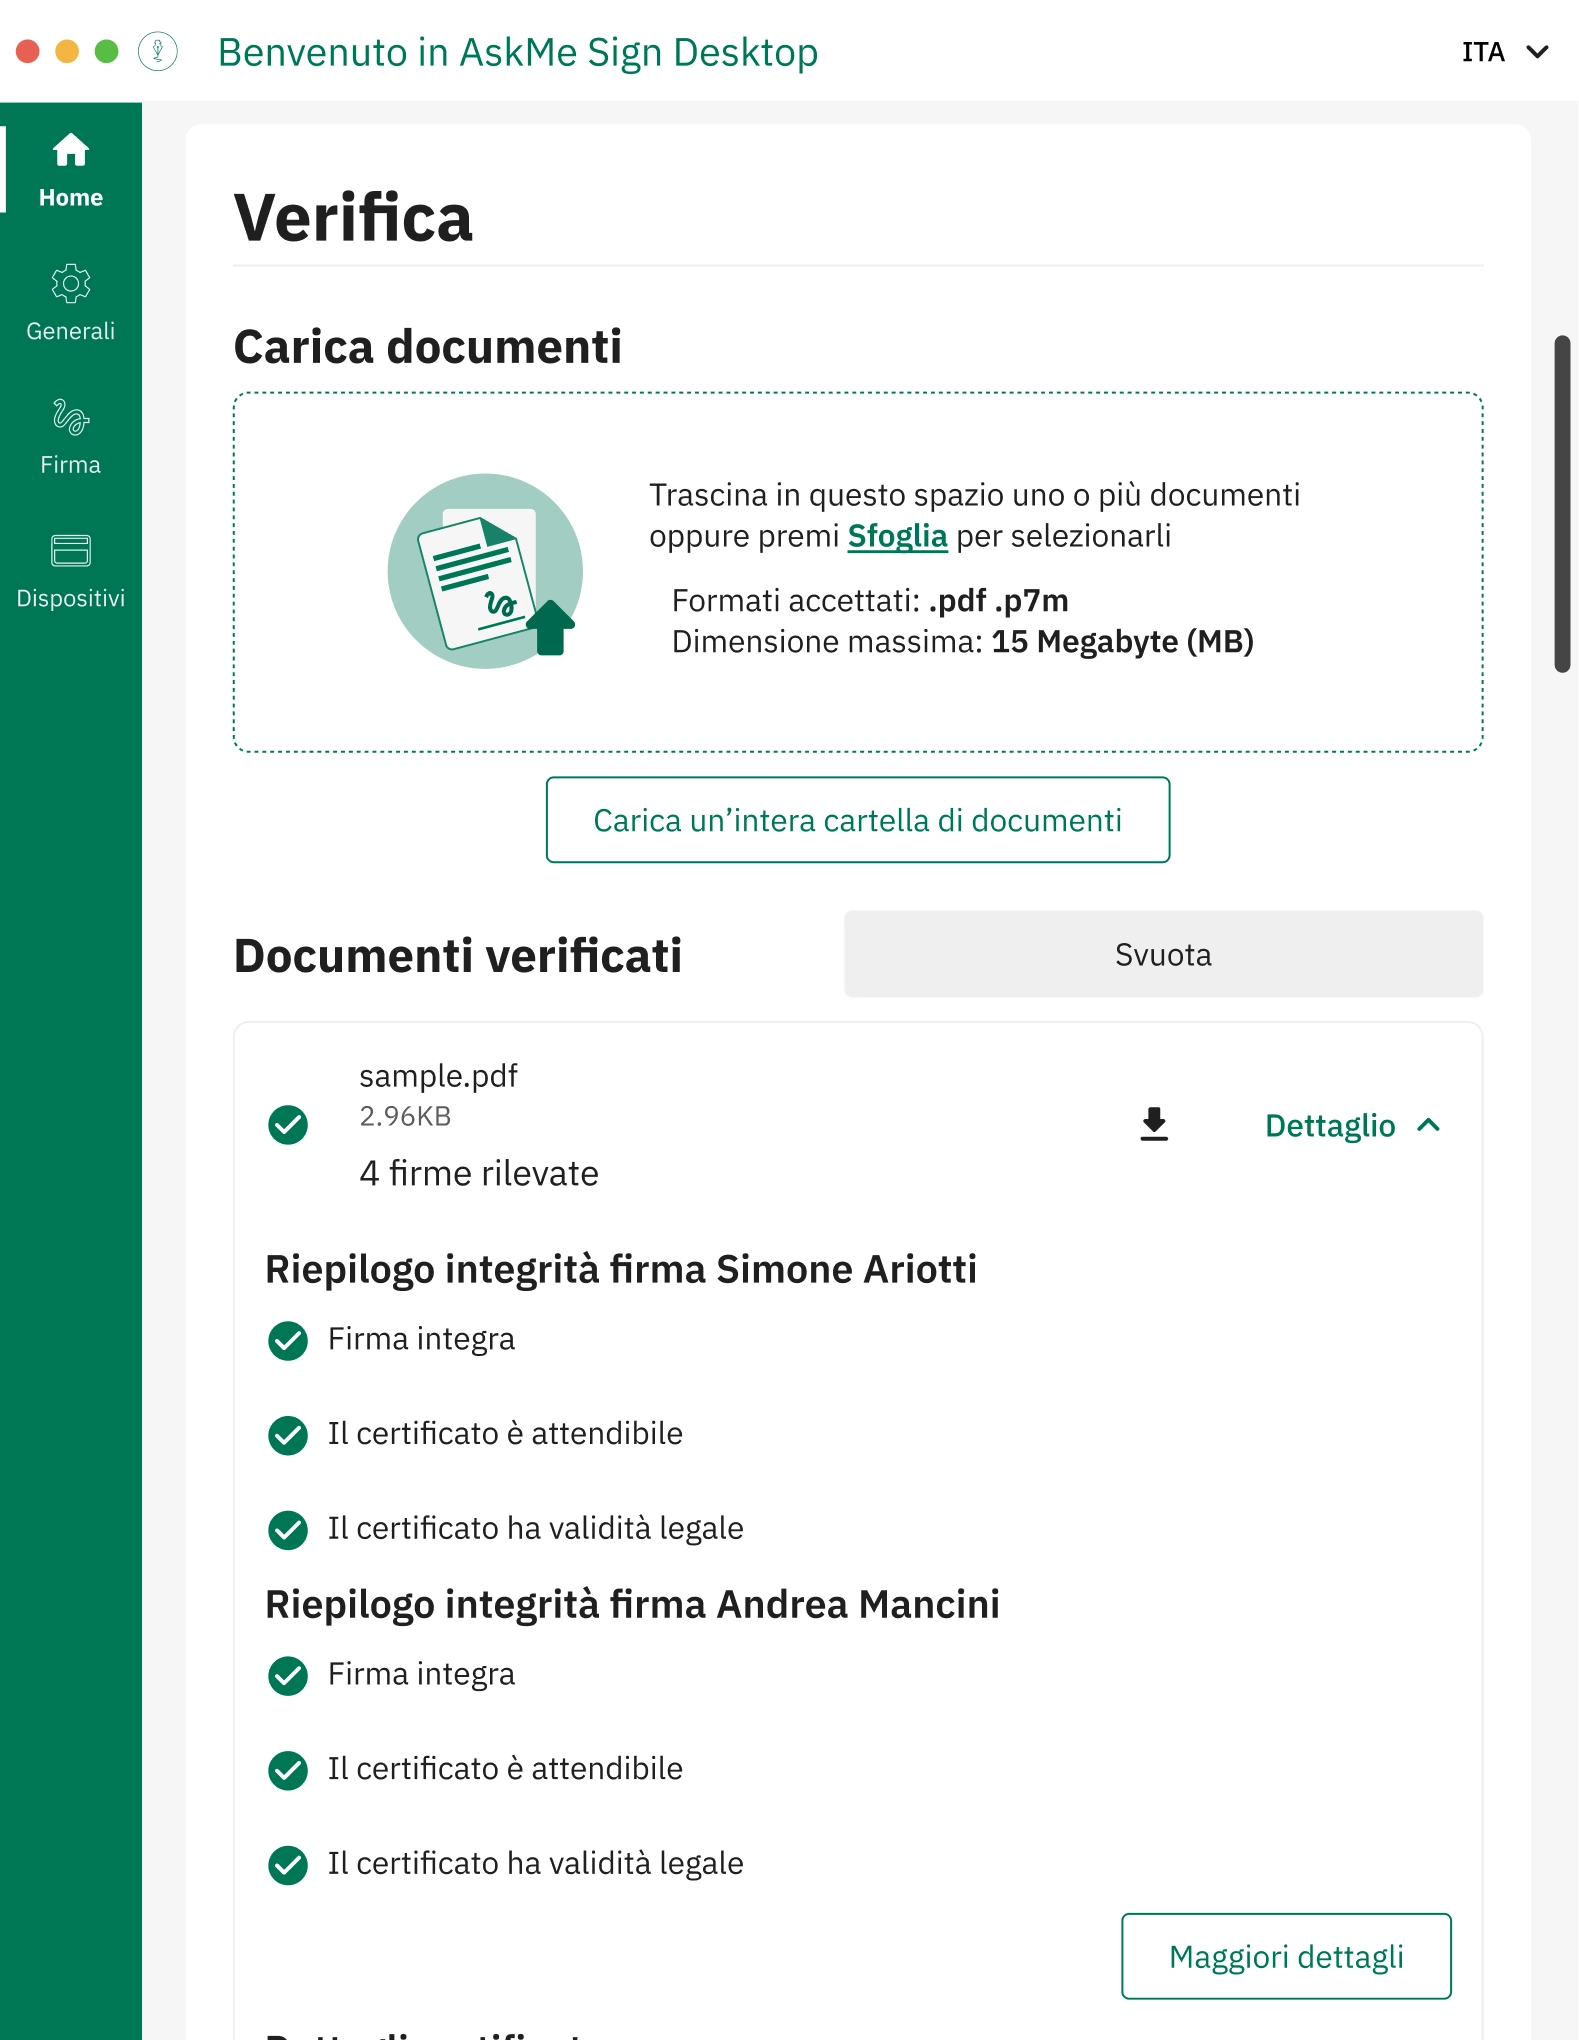Click the dashed document drop area
Screen dimensions: 1579x2040
click(x=858, y=572)
